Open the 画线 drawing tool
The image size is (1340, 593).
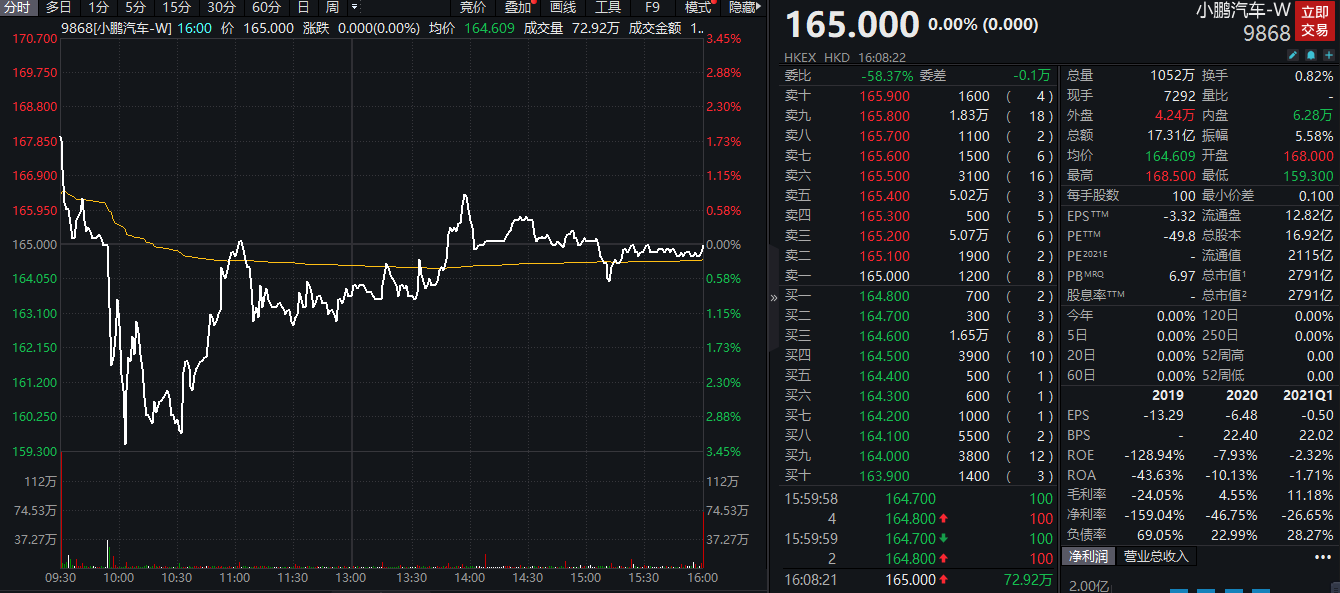563,7
